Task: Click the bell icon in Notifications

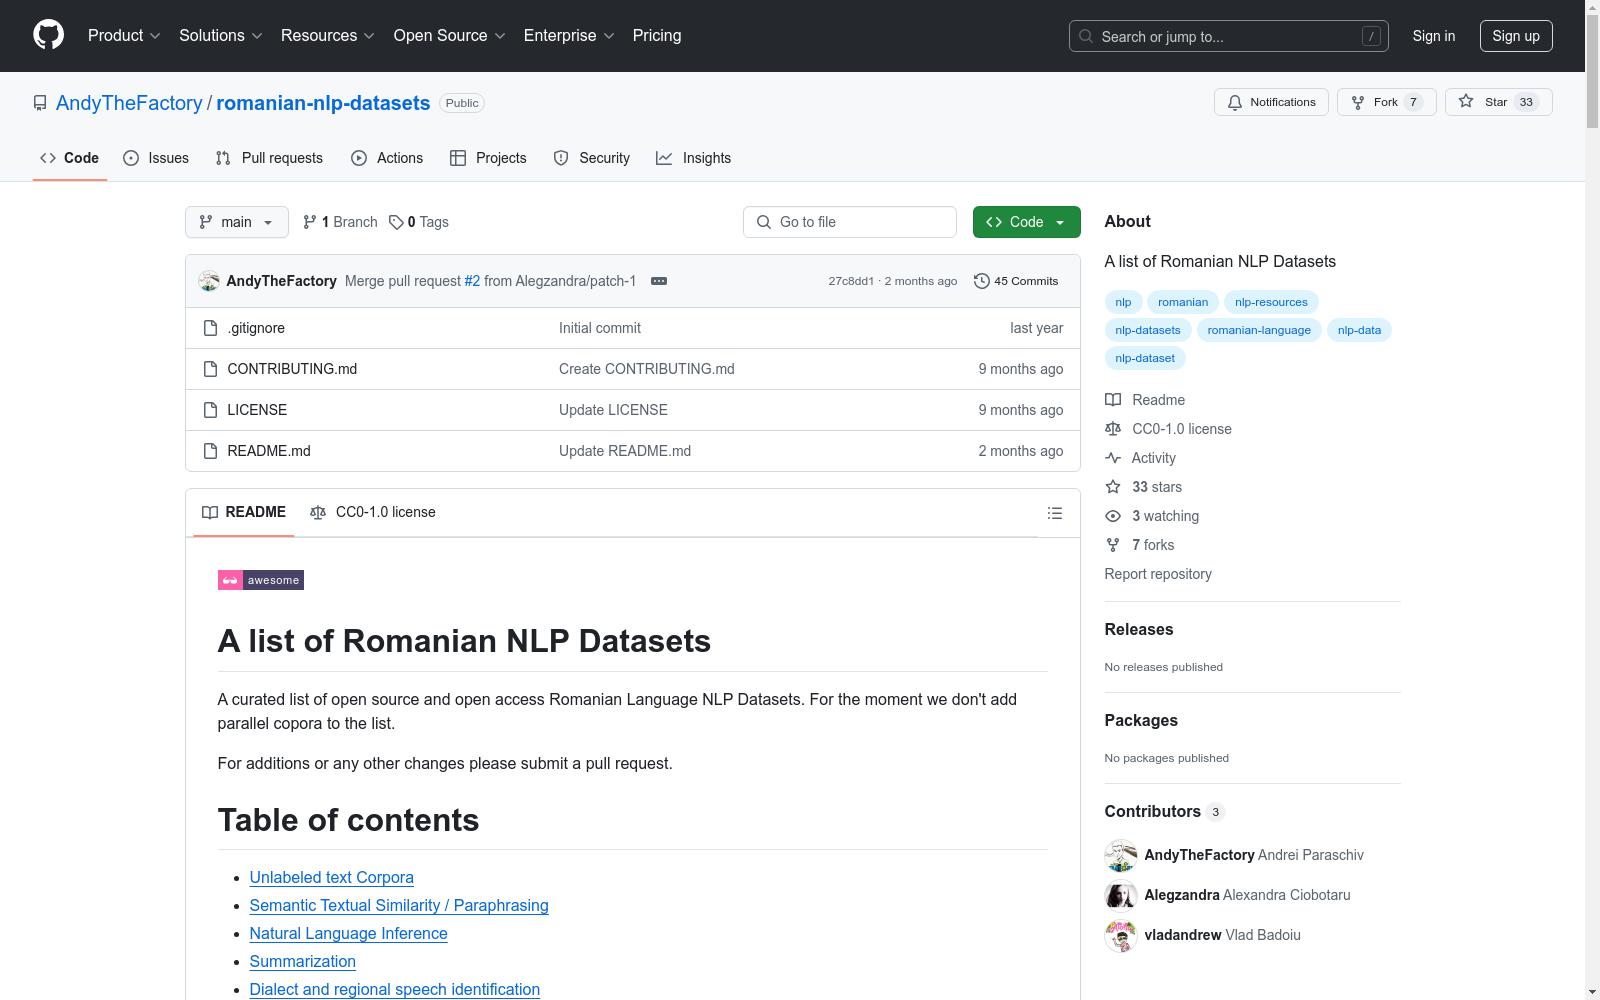Action: [1235, 102]
